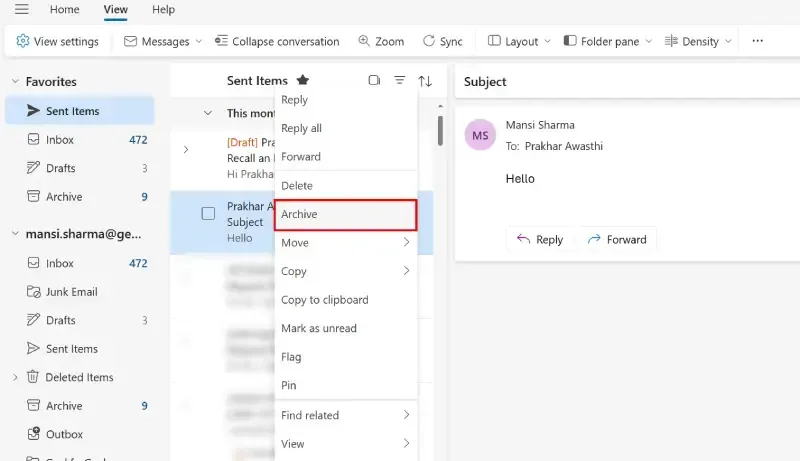Expand the Draft conversation thread
The image size is (800, 461).
tap(186, 149)
